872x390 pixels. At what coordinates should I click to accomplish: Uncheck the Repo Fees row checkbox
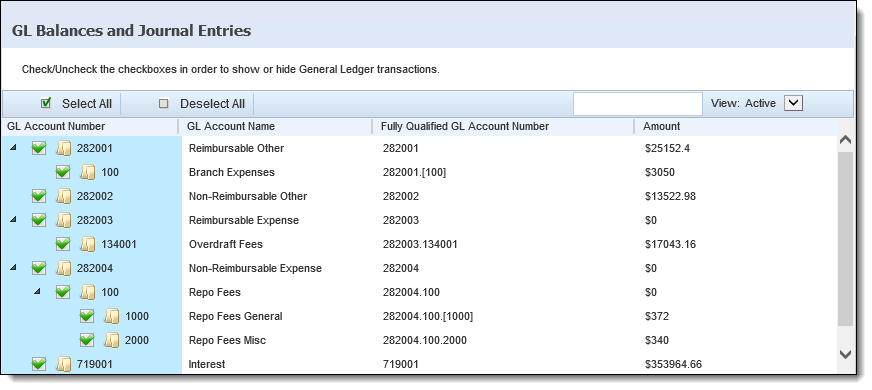click(x=63, y=292)
